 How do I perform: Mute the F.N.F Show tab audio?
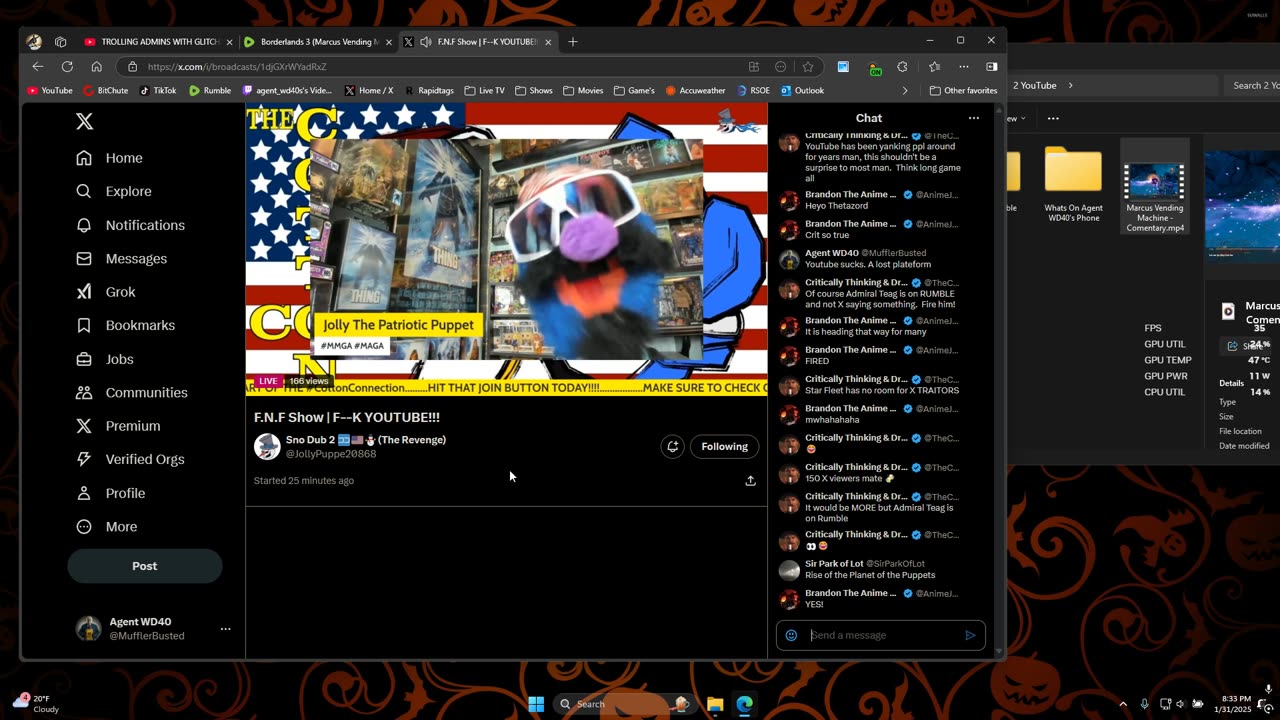point(426,42)
